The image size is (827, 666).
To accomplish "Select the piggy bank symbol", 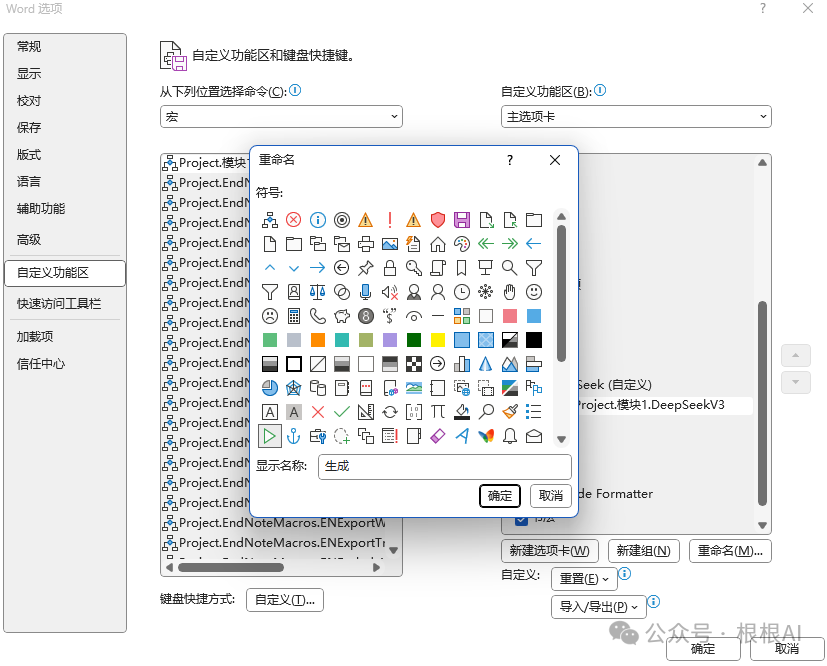I will (x=341, y=315).
